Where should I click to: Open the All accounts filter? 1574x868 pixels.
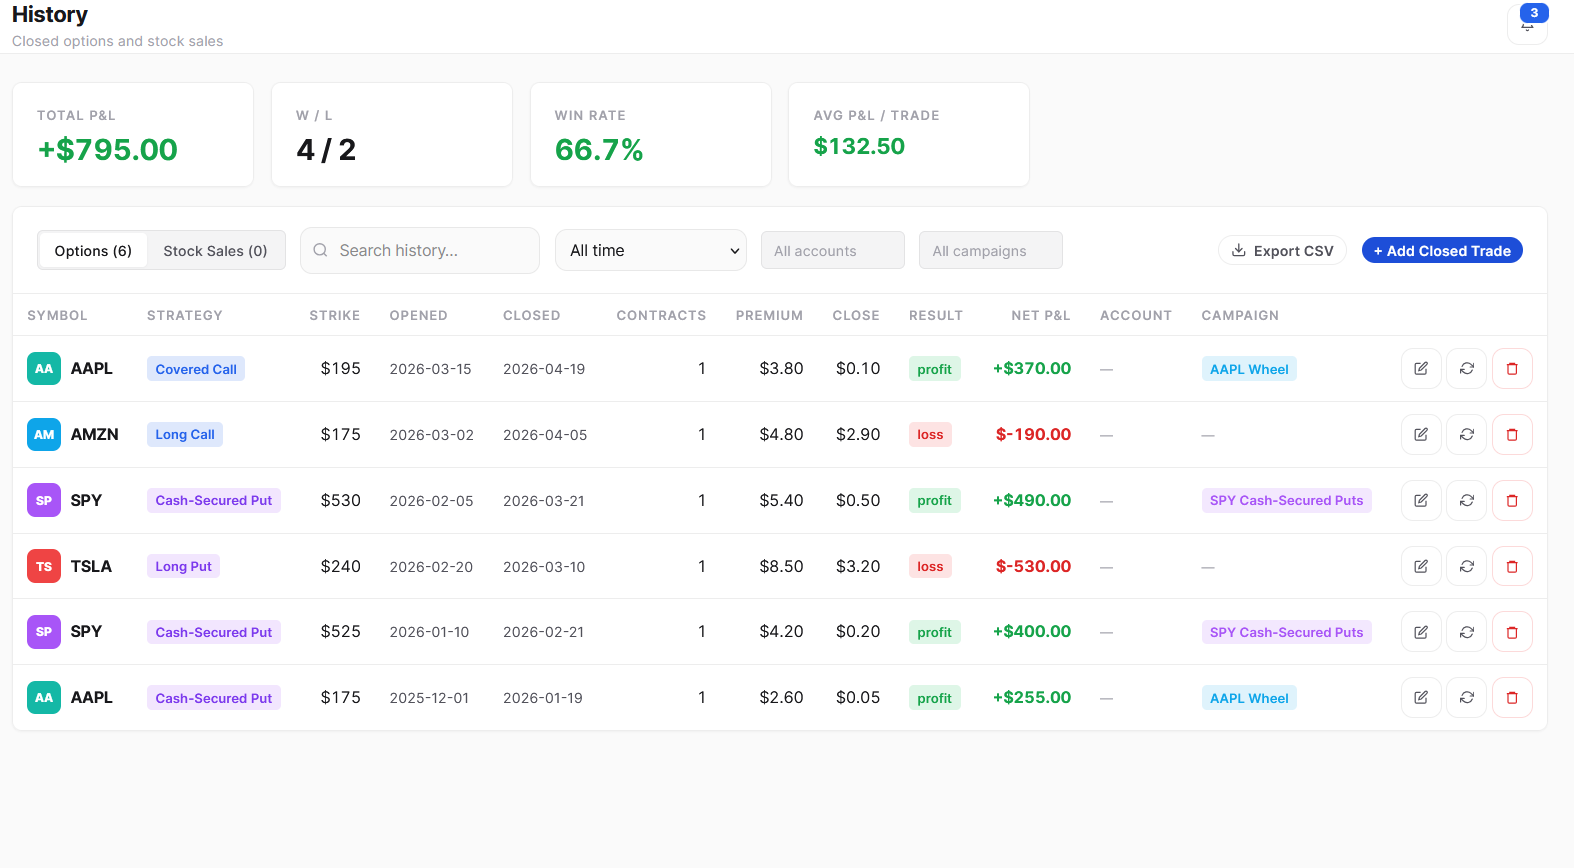833,250
